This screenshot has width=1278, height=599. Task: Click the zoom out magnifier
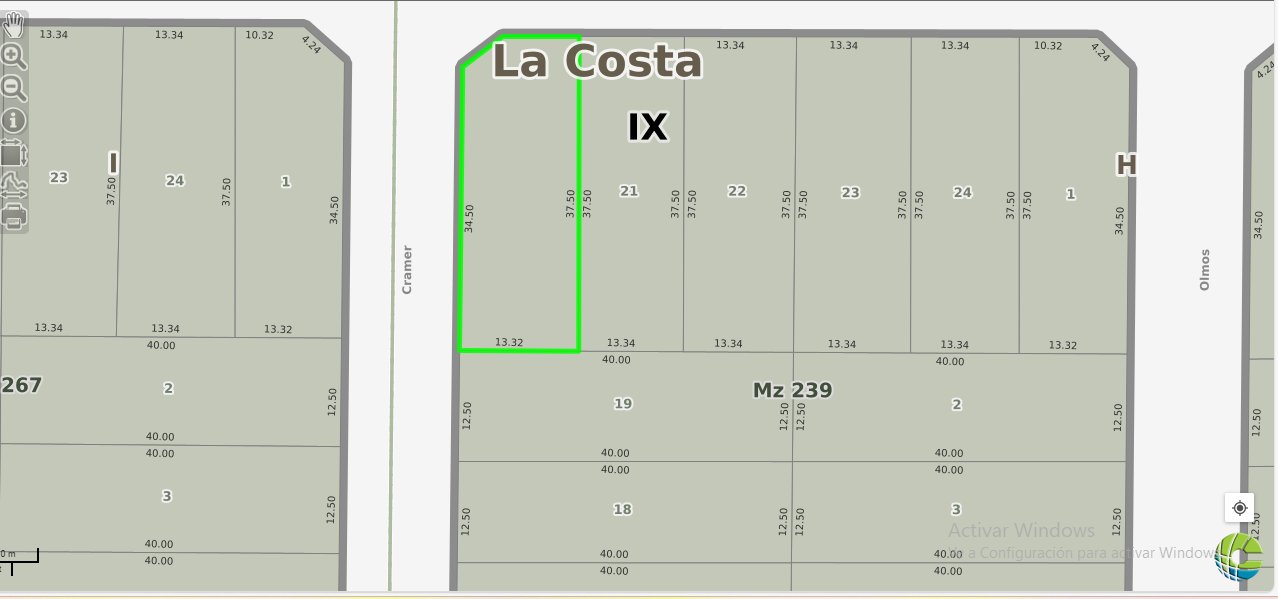tap(14, 88)
